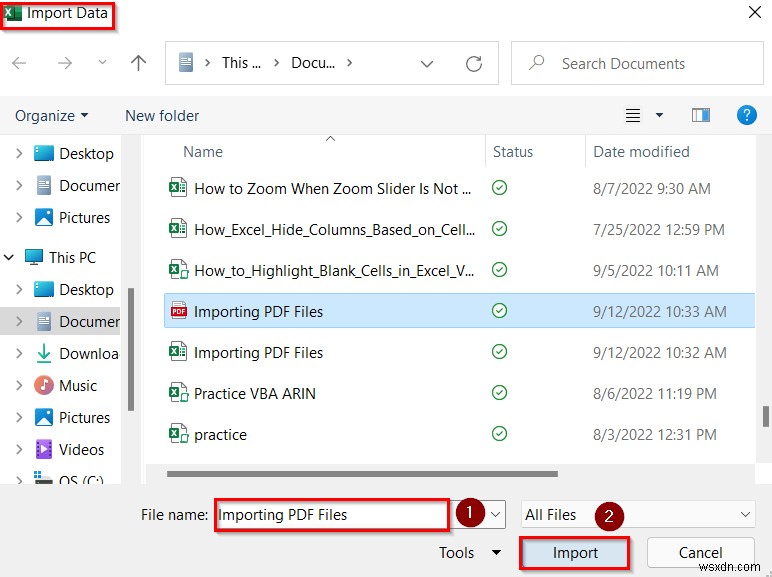This screenshot has height=577, width=772.
Task: Open the All Files type dropdown
Action: [x=638, y=514]
